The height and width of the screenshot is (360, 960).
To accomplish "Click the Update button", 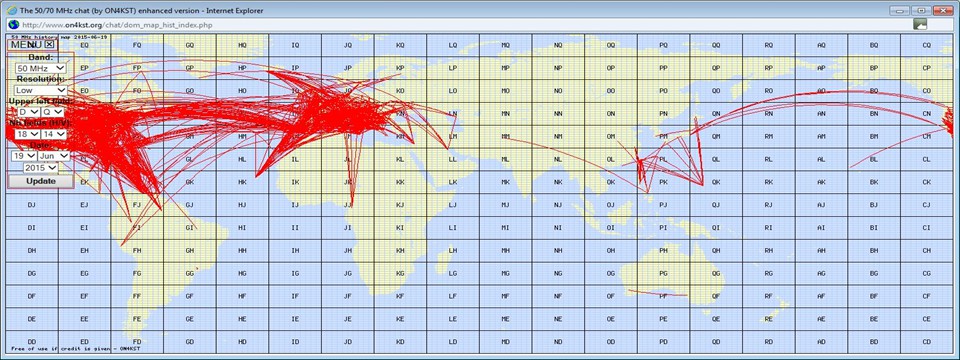I will click(x=40, y=181).
